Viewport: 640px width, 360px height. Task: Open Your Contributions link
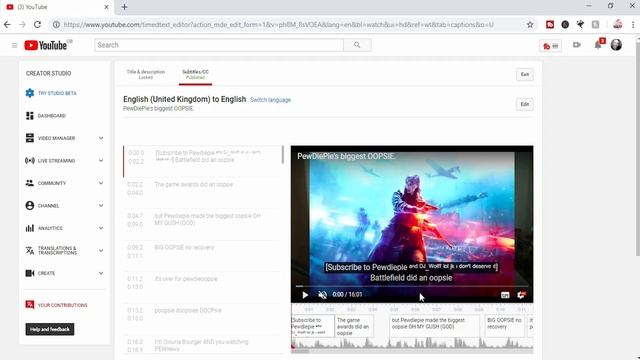pos(62,305)
